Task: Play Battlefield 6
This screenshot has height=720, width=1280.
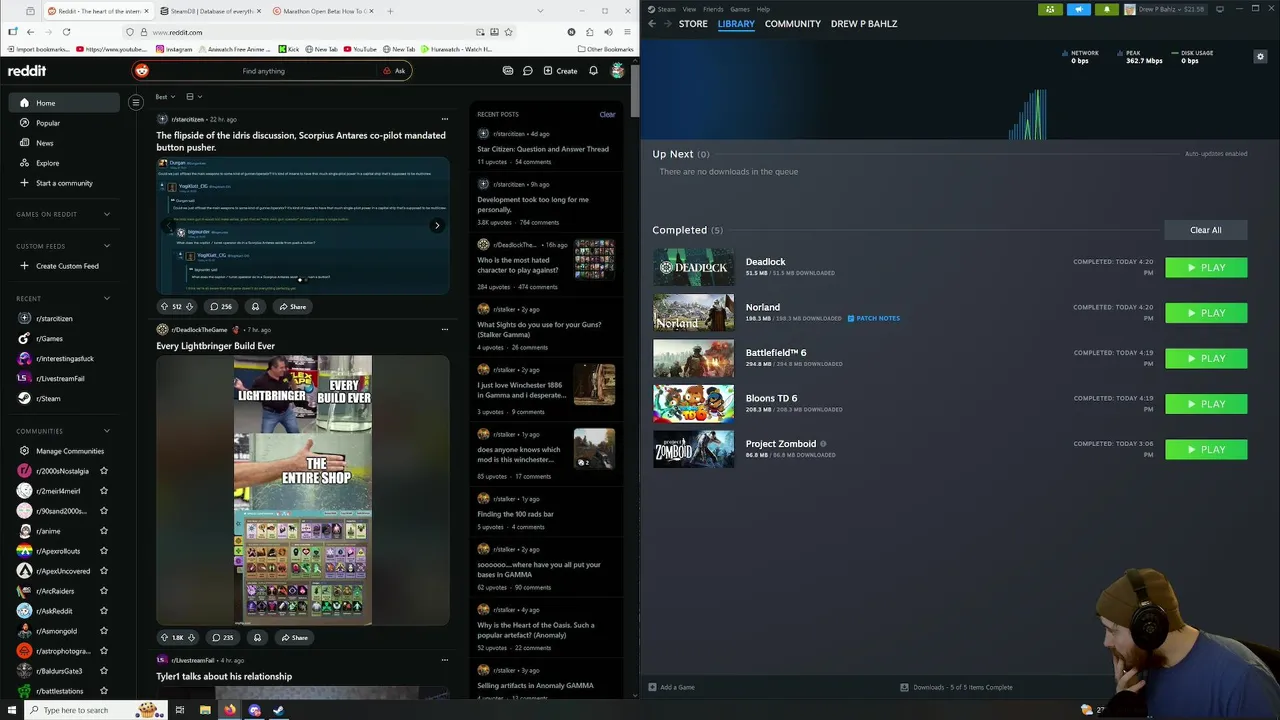Action: (1206, 359)
